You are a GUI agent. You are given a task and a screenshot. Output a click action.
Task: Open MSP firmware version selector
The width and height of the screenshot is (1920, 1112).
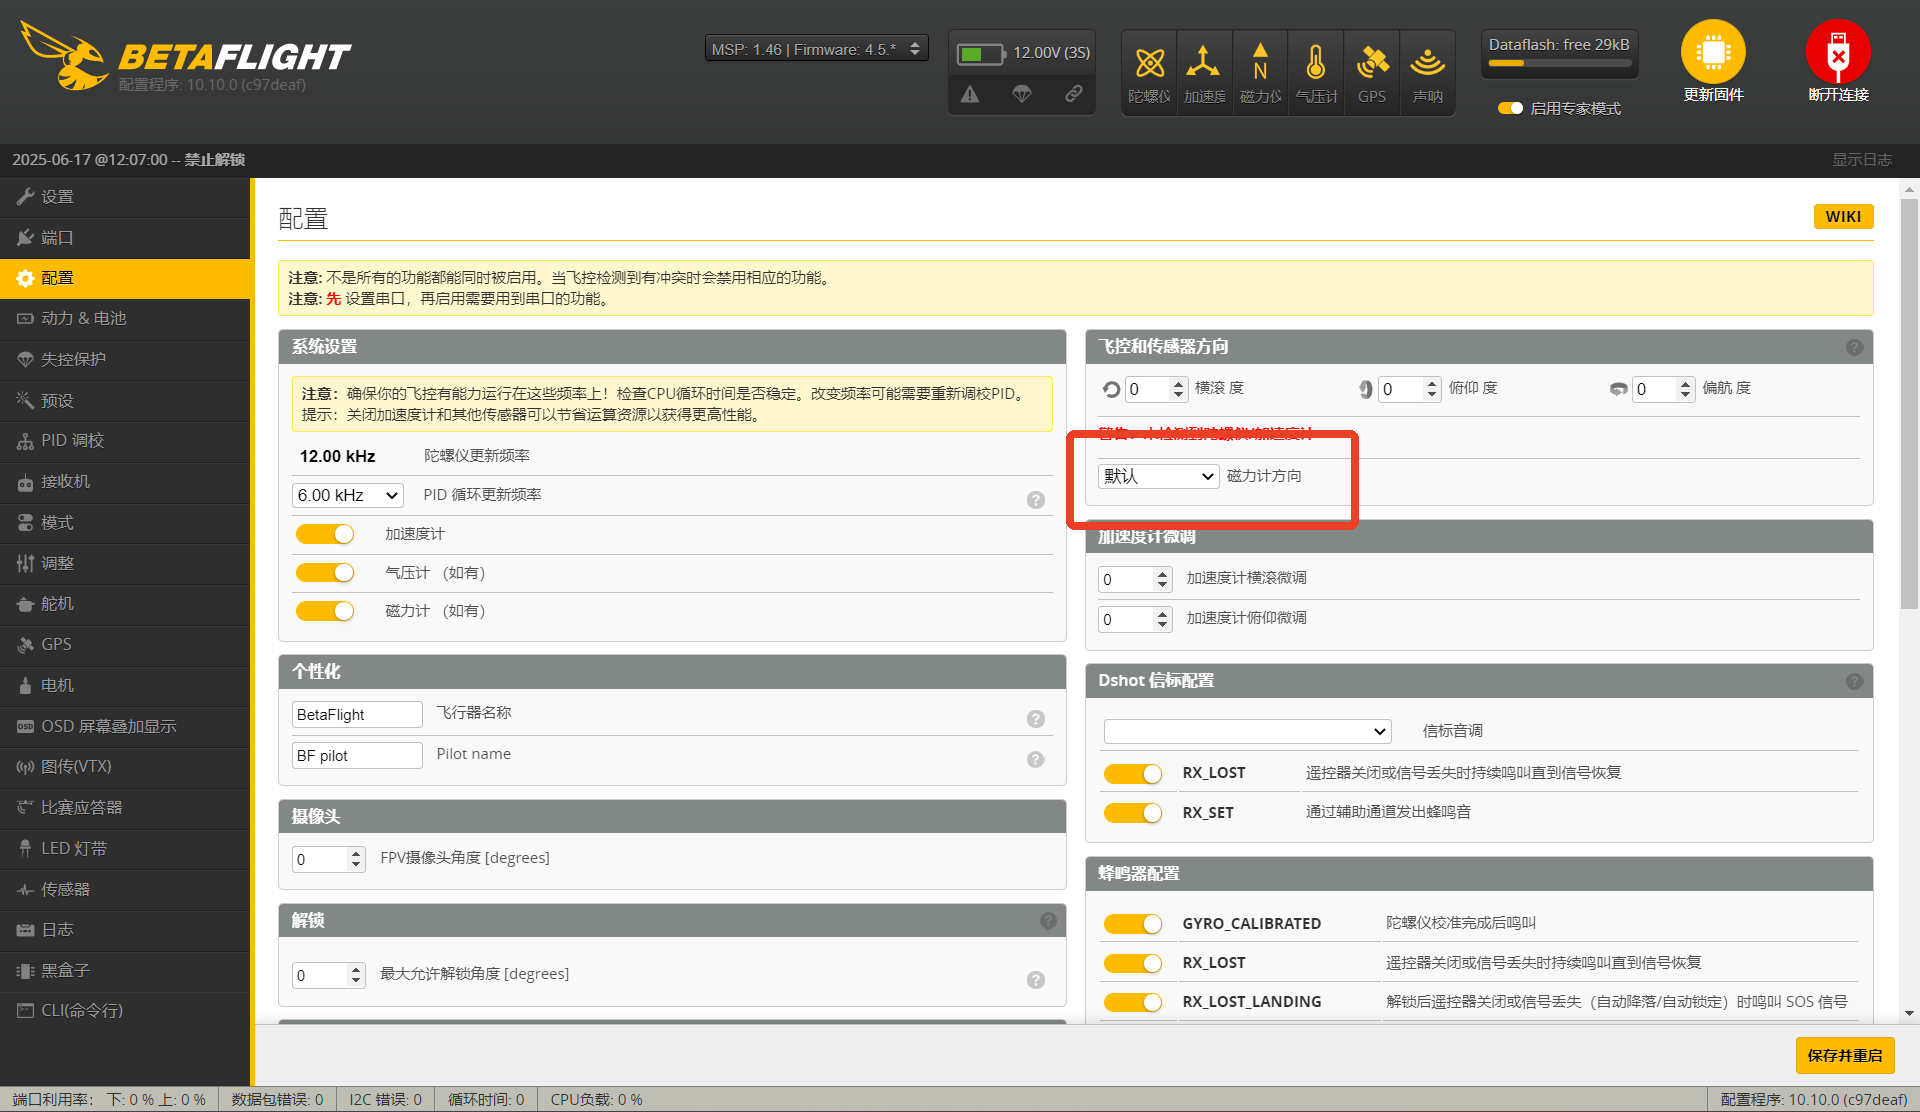coord(816,49)
